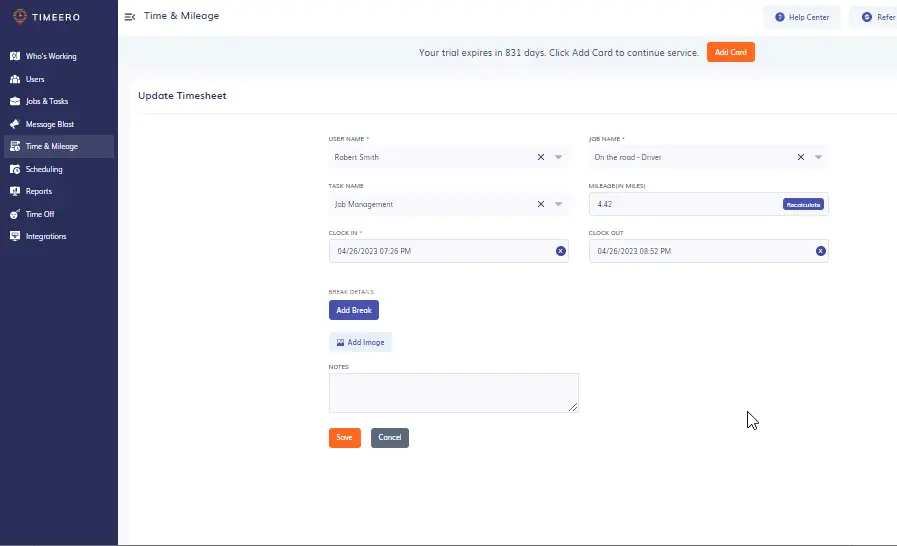The height and width of the screenshot is (546, 897).
Task: Click the Users sidebar icon
Action: tap(15, 79)
